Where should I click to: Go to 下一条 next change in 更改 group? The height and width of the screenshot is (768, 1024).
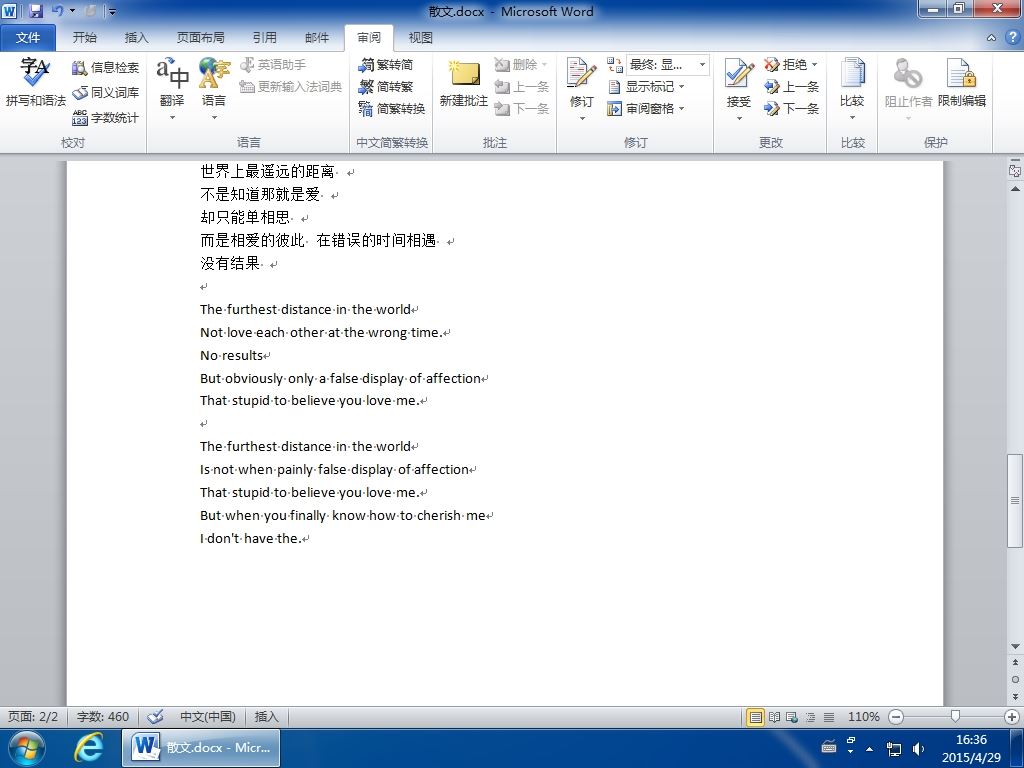click(791, 108)
